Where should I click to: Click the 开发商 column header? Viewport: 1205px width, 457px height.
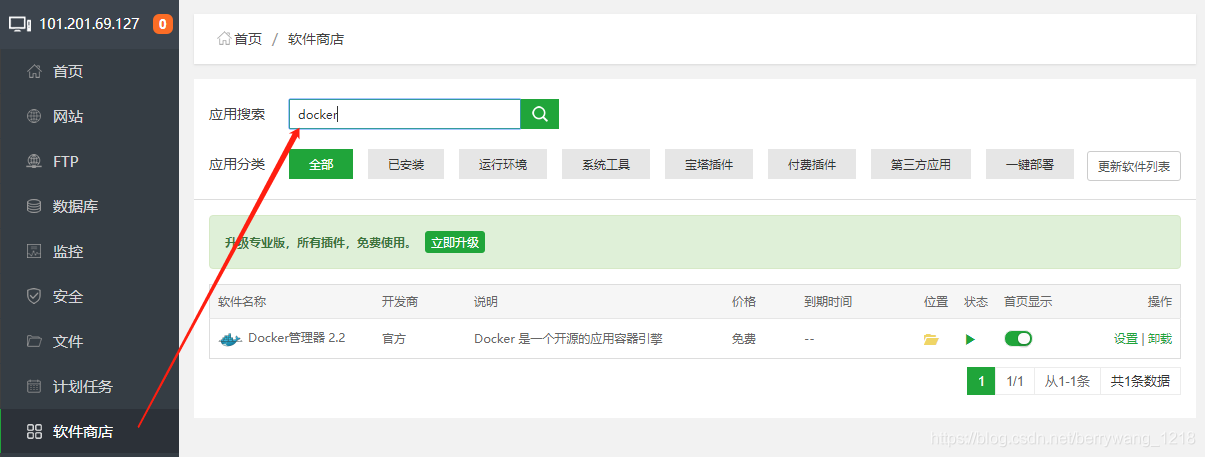pyautogui.click(x=400, y=302)
